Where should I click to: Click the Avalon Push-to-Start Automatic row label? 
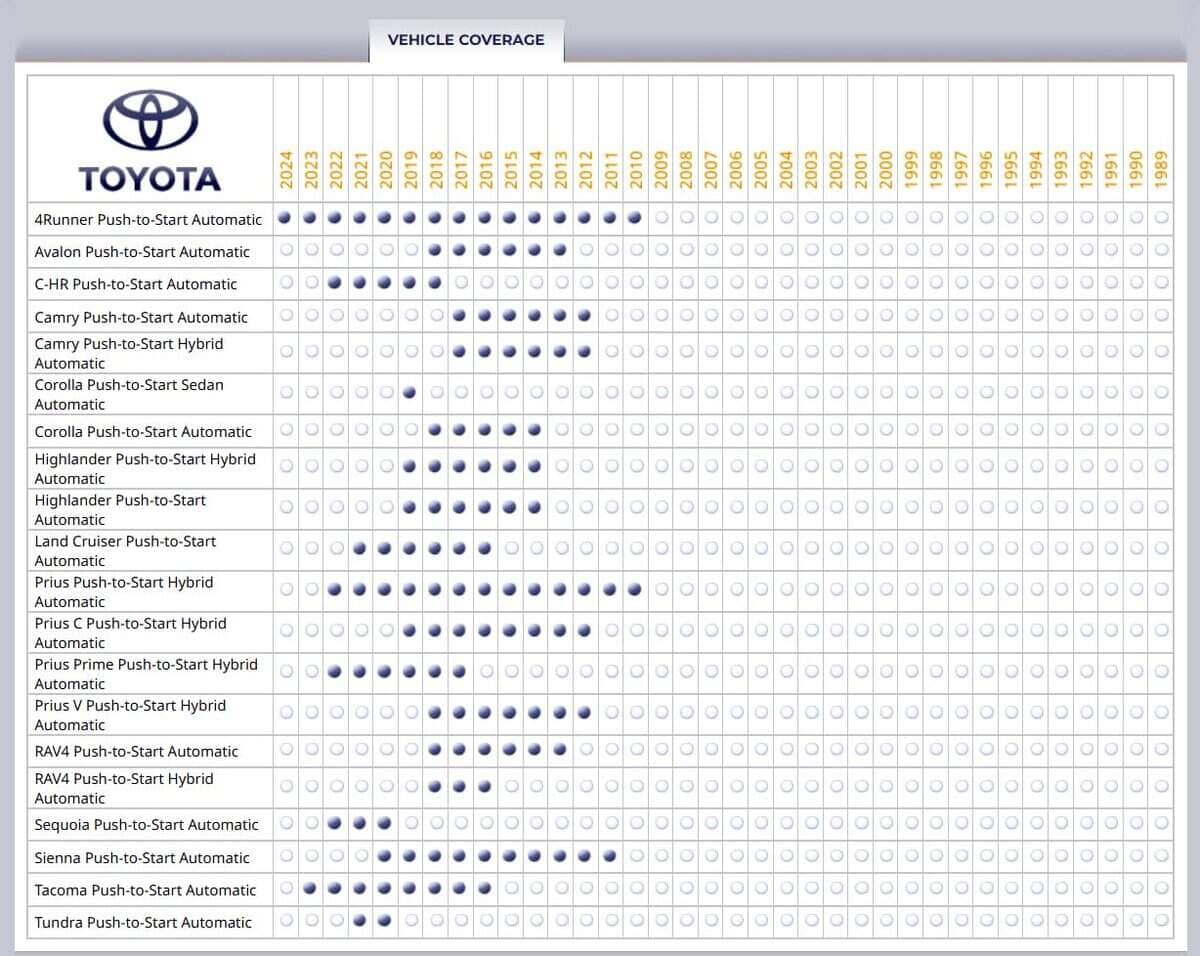[142, 251]
